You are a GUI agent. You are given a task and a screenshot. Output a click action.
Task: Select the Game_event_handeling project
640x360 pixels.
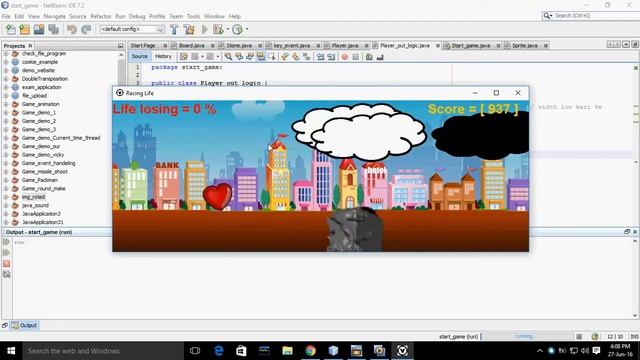(48, 163)
